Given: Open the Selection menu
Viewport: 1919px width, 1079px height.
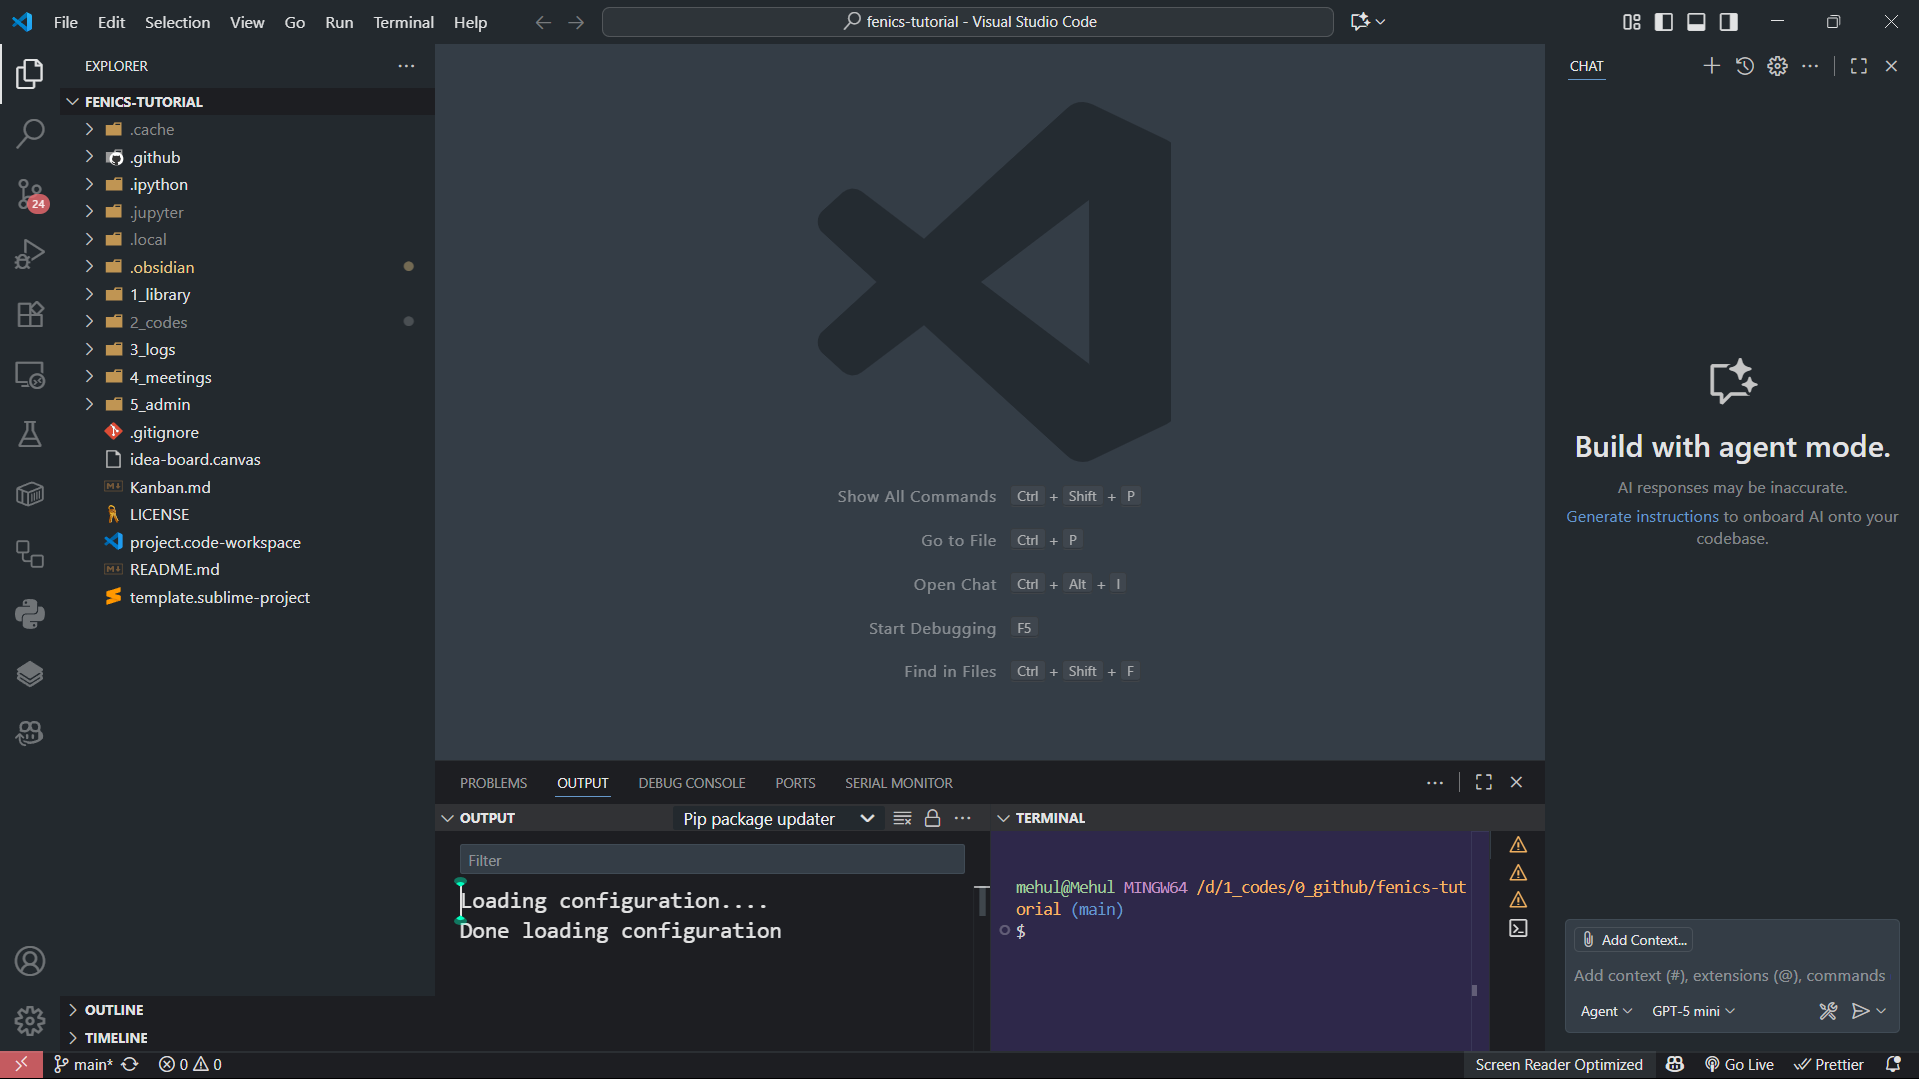Looking at the screenshot, I should [177, 22].
